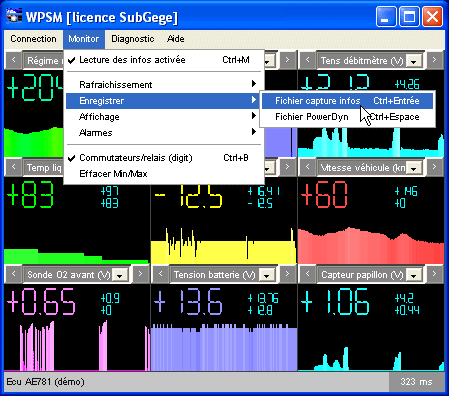The height and width of the screenshot is (396, 449).
Task: Click previous-channel arrow left of Régime selector
Action: (x=13, y=60)
